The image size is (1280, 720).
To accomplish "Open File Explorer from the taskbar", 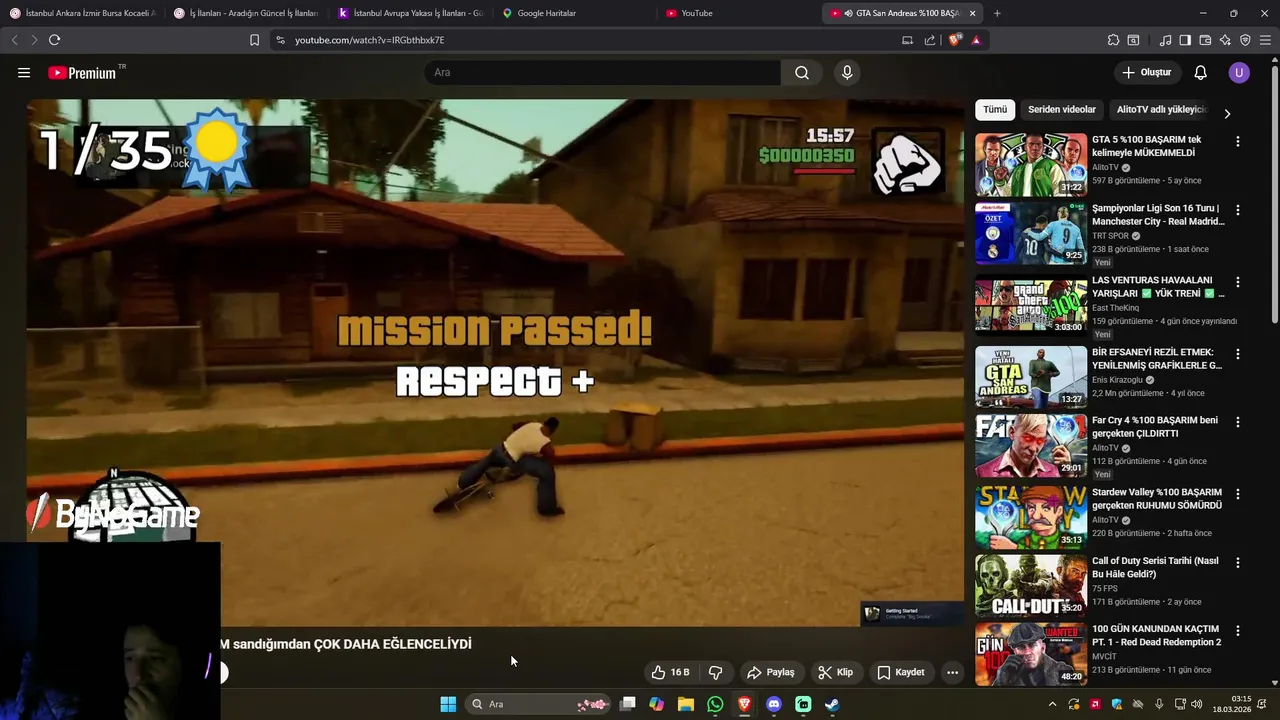I will pyautogui.click(x=685, y=704).
